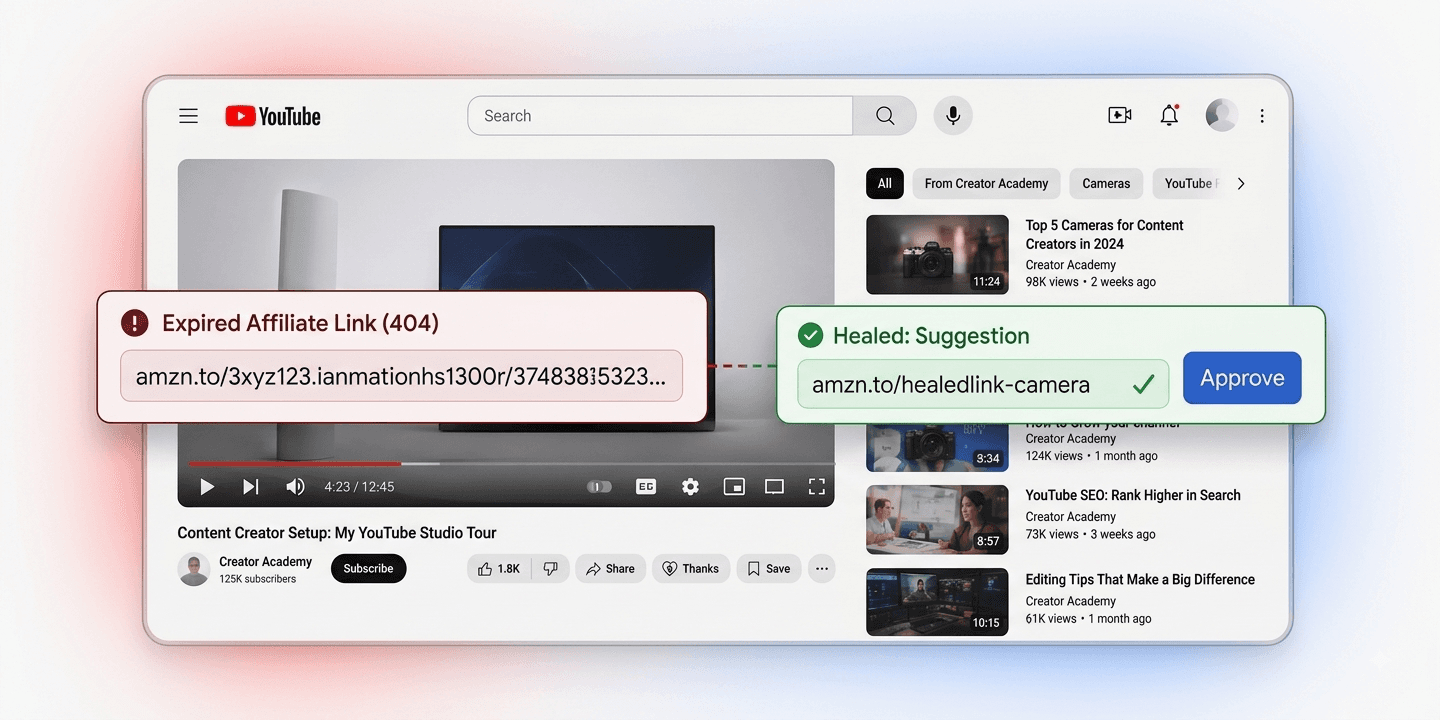Viewport: 1440px width, 720px height.
Task: Open 'Editing Tips That Make a Big Difference'
Action: (1140, 579)
